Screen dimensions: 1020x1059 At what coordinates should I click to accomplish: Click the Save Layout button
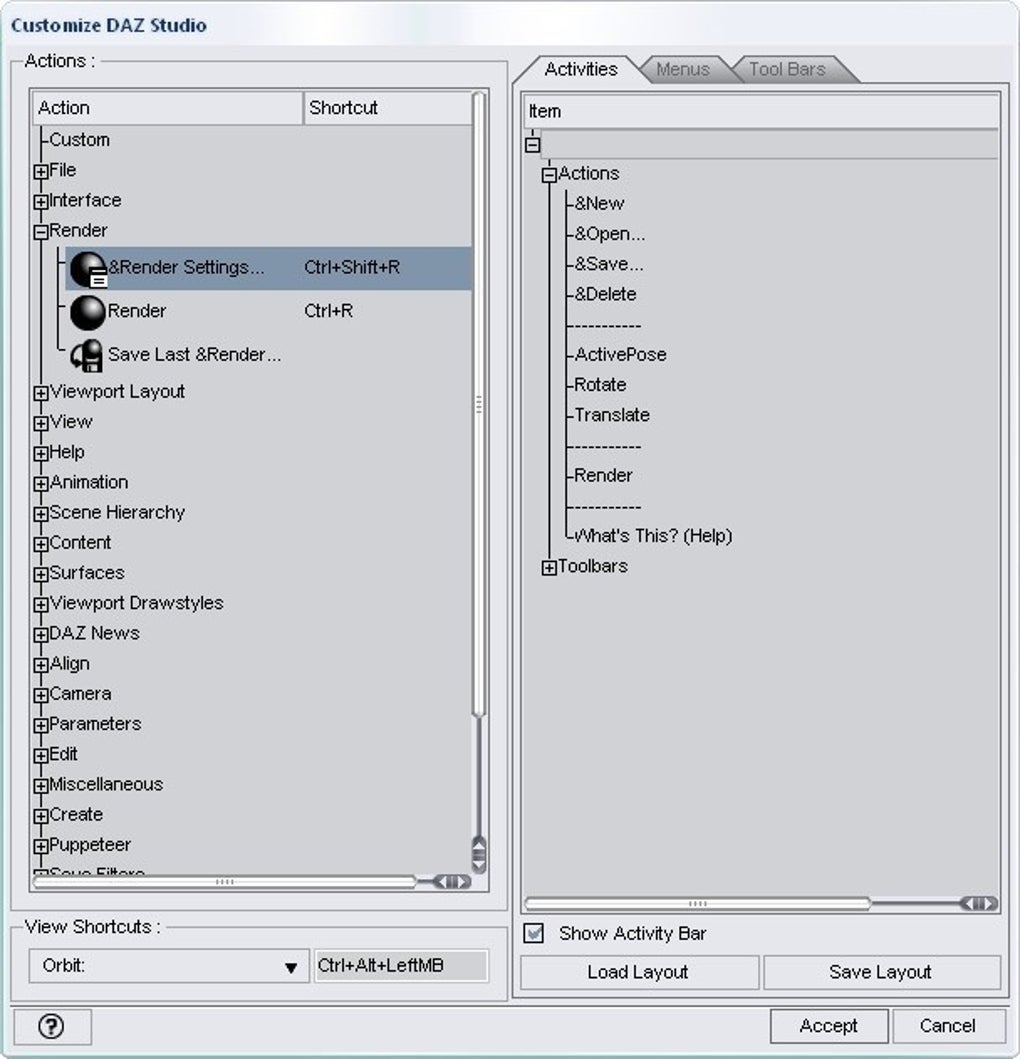pyautogui.click(x=881, y=973)
